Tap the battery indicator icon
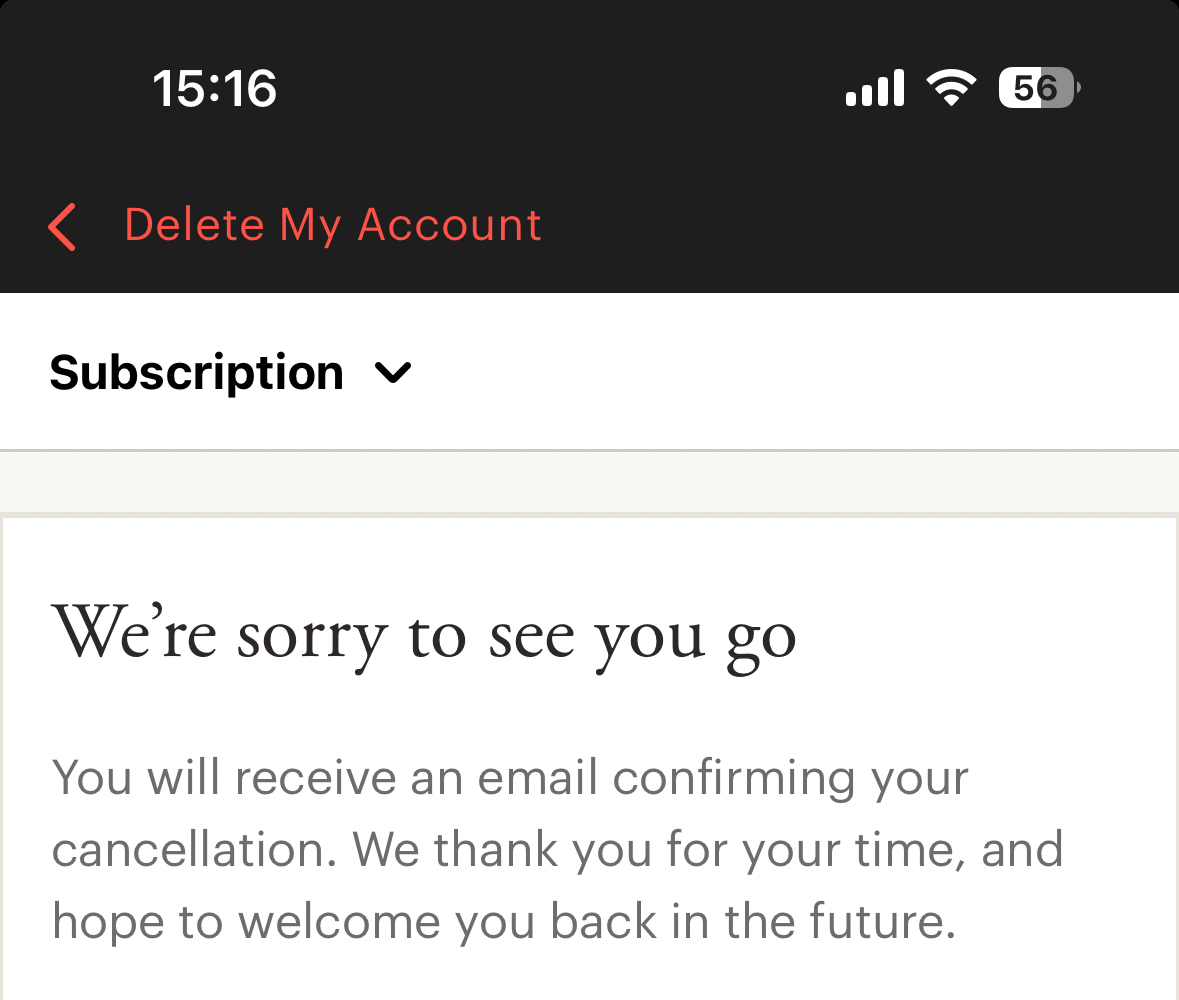This screenshot has height=1000, width=1179. click(1040, 88)
